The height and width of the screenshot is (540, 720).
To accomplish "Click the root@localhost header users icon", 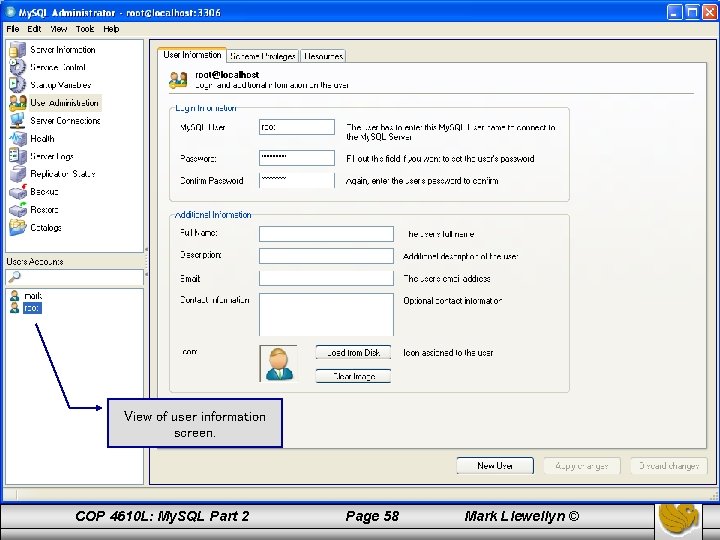I will pos(178,79).
